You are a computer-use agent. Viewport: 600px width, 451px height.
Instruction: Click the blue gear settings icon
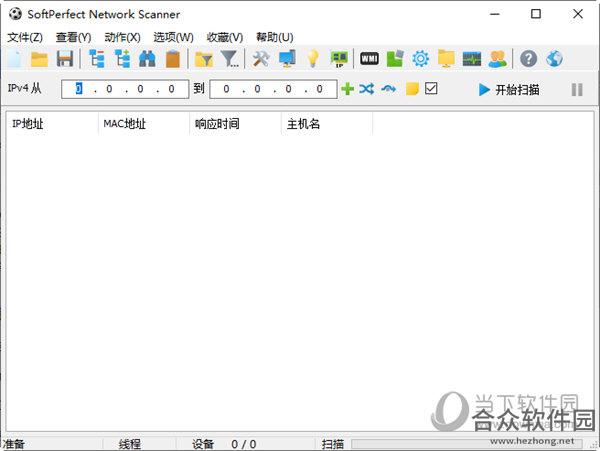[421, 59]
